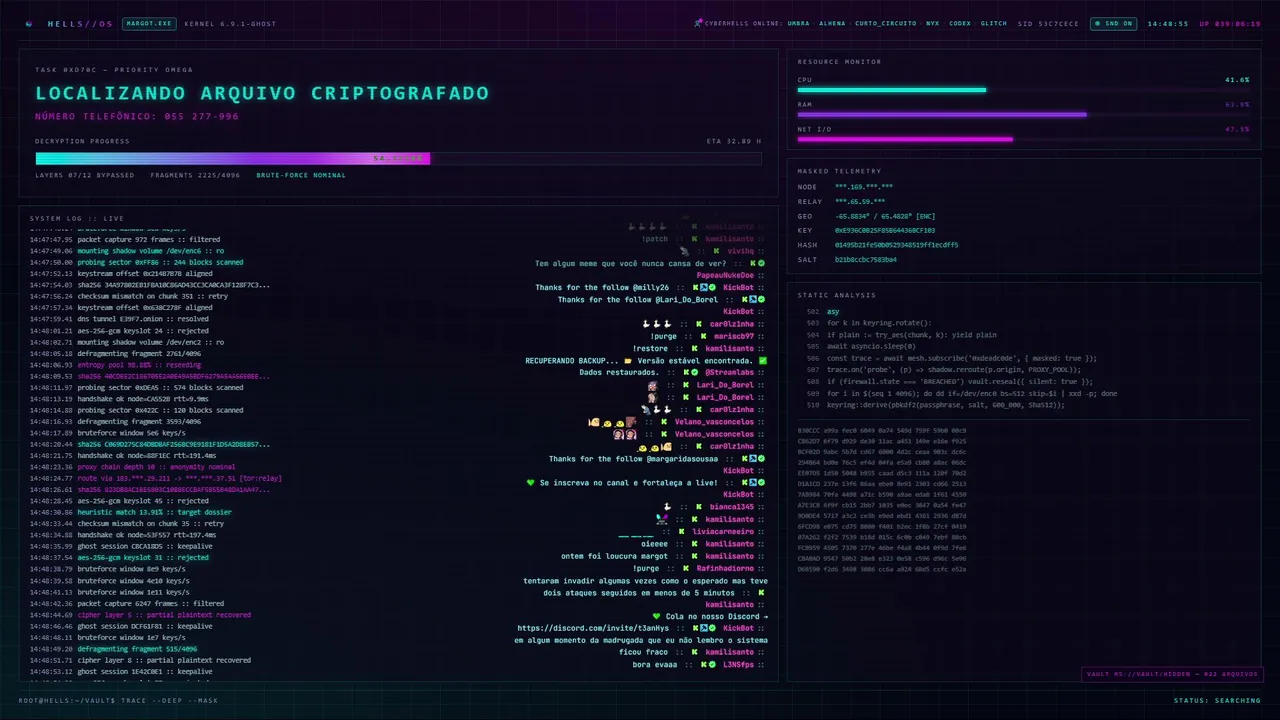Select UMBRA in the online list
Viewport: 1280px width, 720px height.
click(798, 23)
